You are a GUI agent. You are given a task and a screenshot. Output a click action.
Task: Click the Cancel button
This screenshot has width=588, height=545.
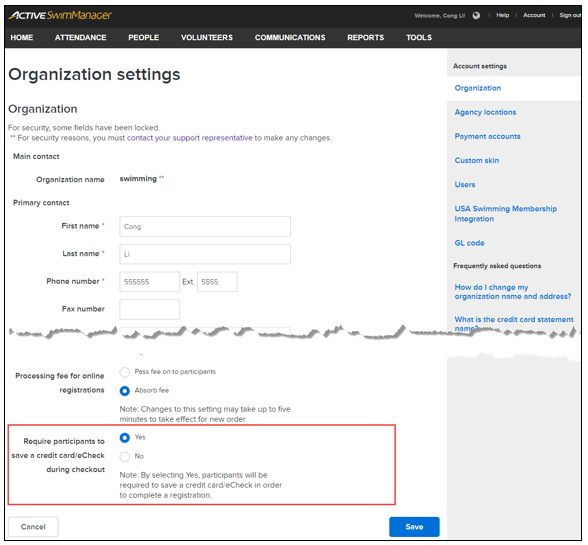click(x=33, y=527)
